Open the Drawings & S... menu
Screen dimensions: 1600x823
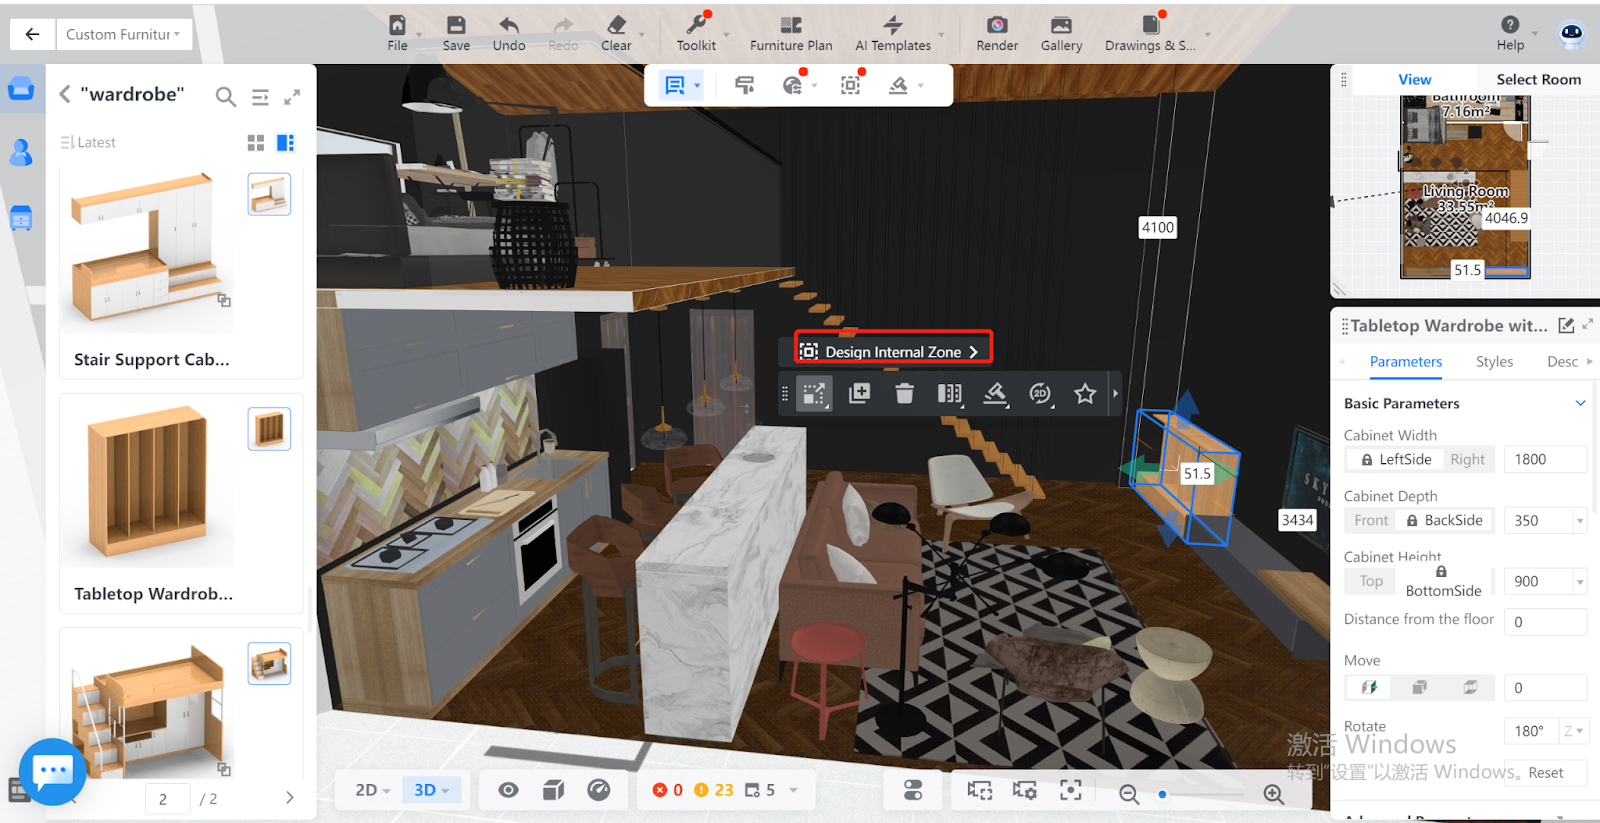[x=1150, y=33]
